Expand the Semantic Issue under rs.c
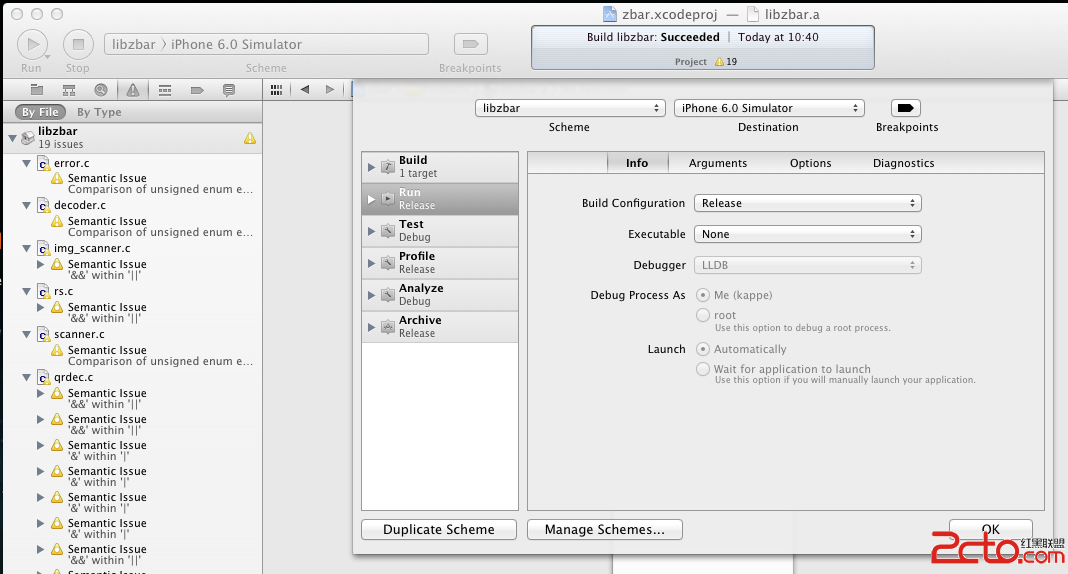Screen dimensions: 1068x574 pyautogui.click(x=40, y=307)
